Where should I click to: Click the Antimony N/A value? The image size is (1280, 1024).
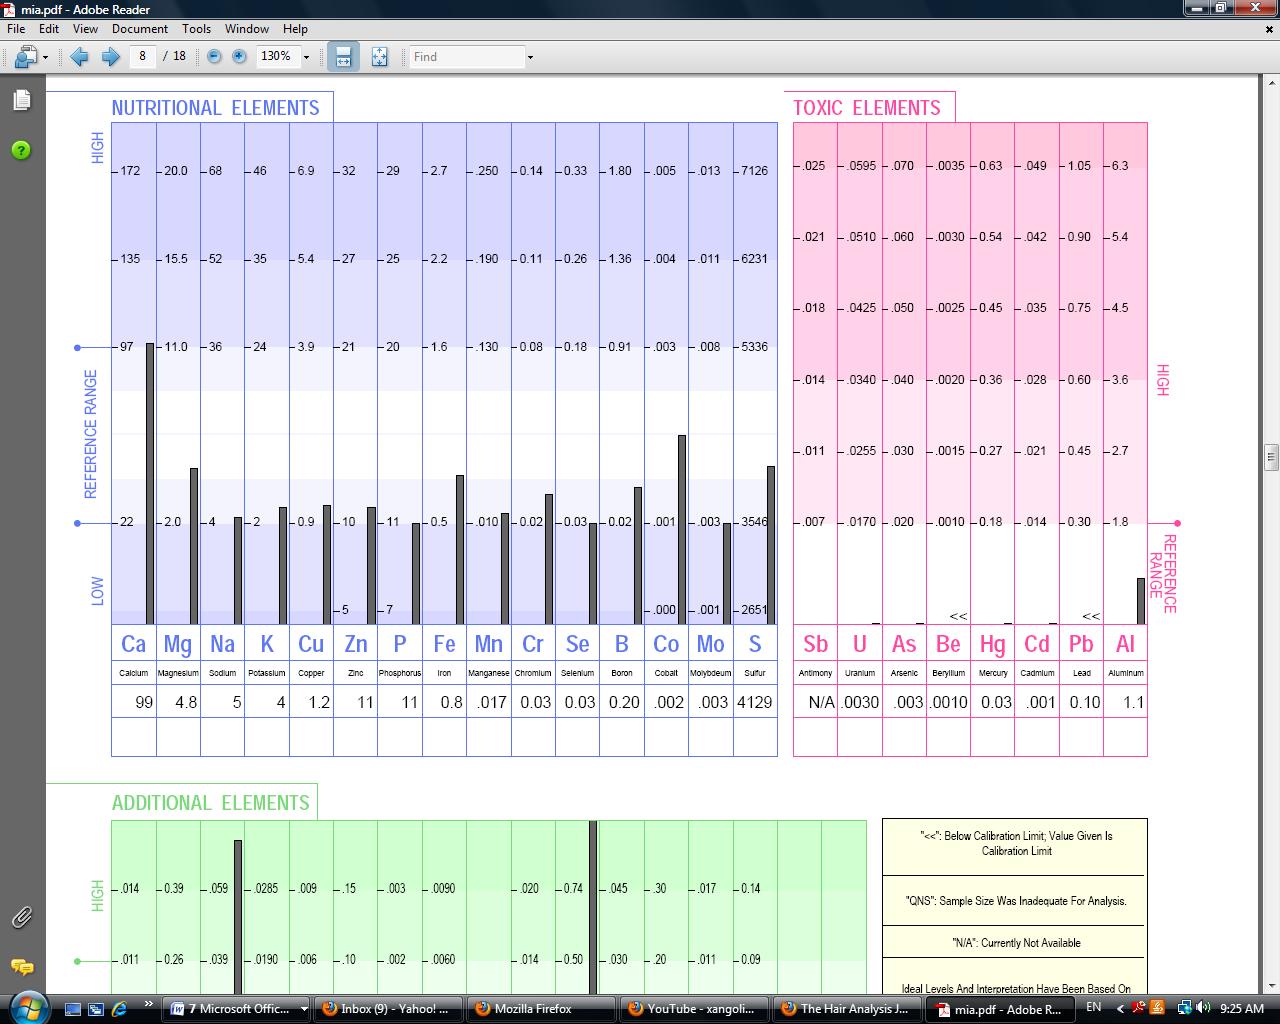[x=821, y=702]
